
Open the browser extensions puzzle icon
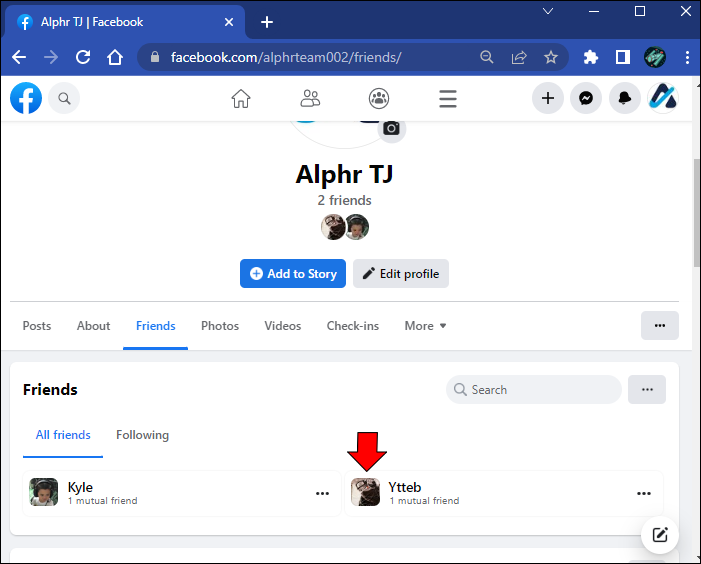tap(591, 57)
